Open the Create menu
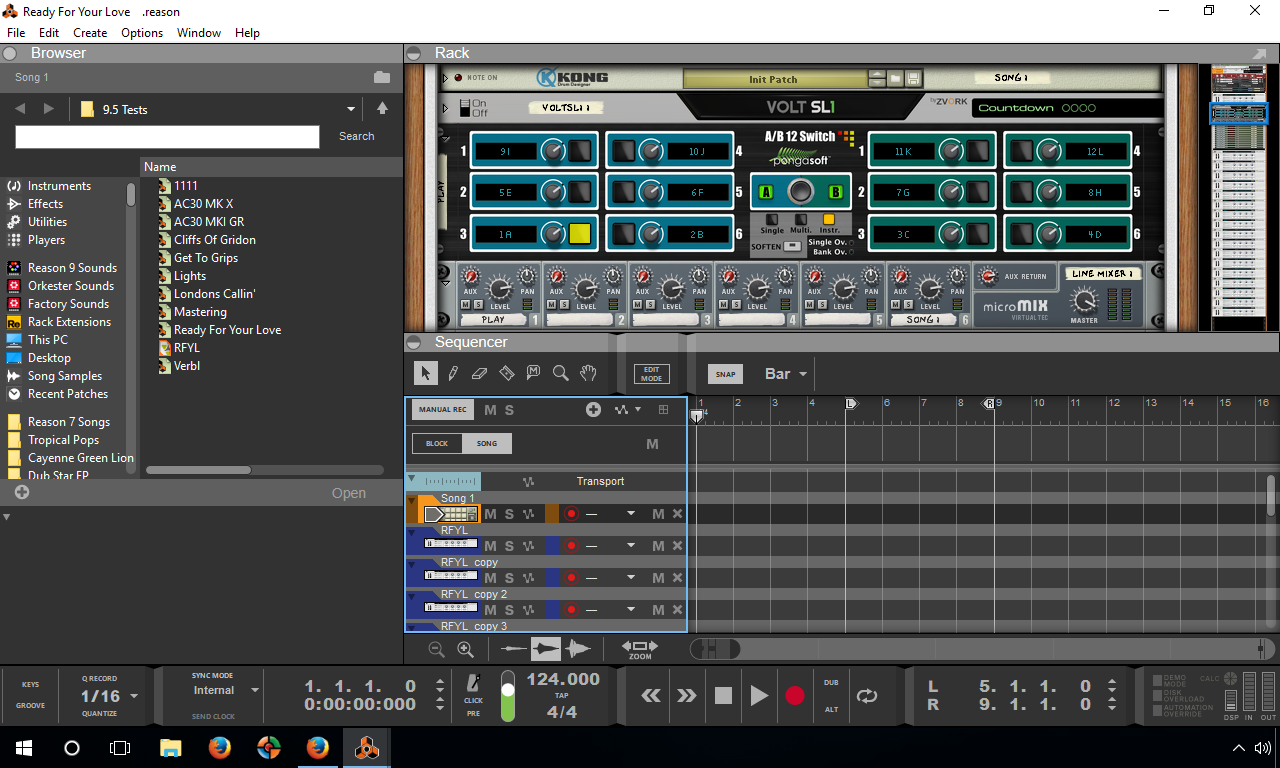 tap(90, 33)
